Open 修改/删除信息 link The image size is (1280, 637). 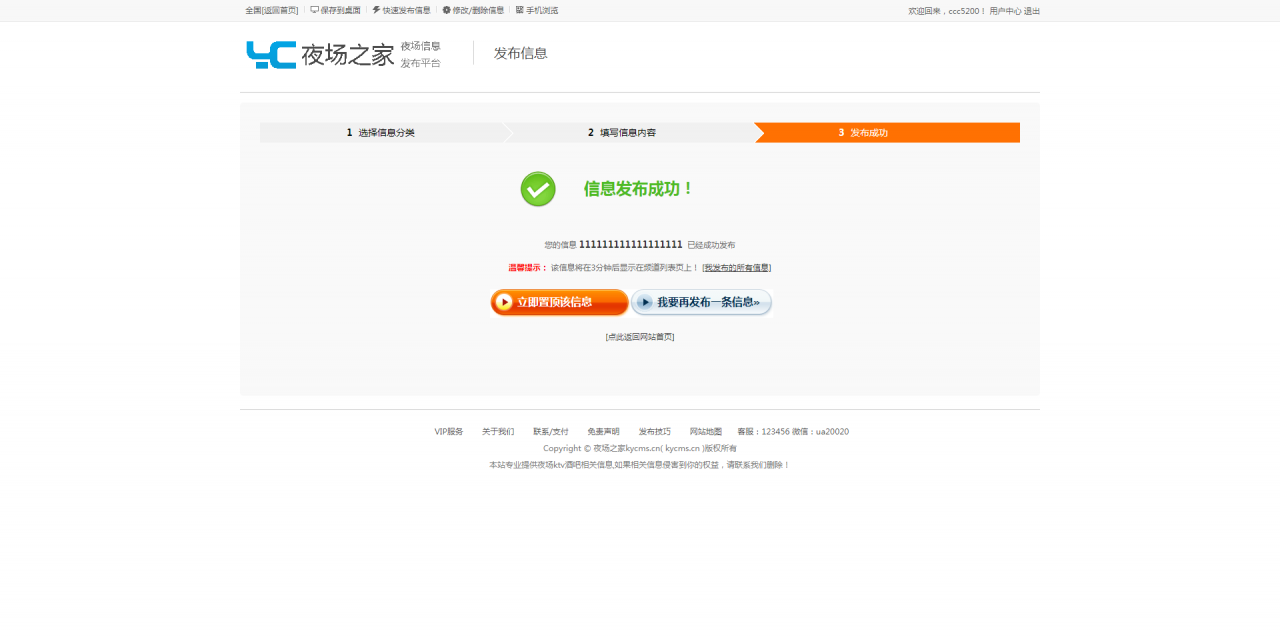[478, 10]
